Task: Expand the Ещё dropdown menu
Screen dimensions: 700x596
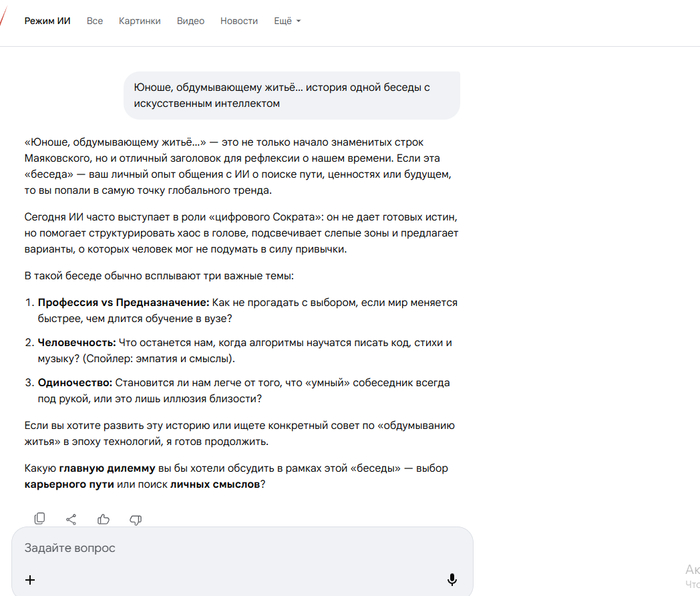Action: pyautogui.click(x=287, y=21)
